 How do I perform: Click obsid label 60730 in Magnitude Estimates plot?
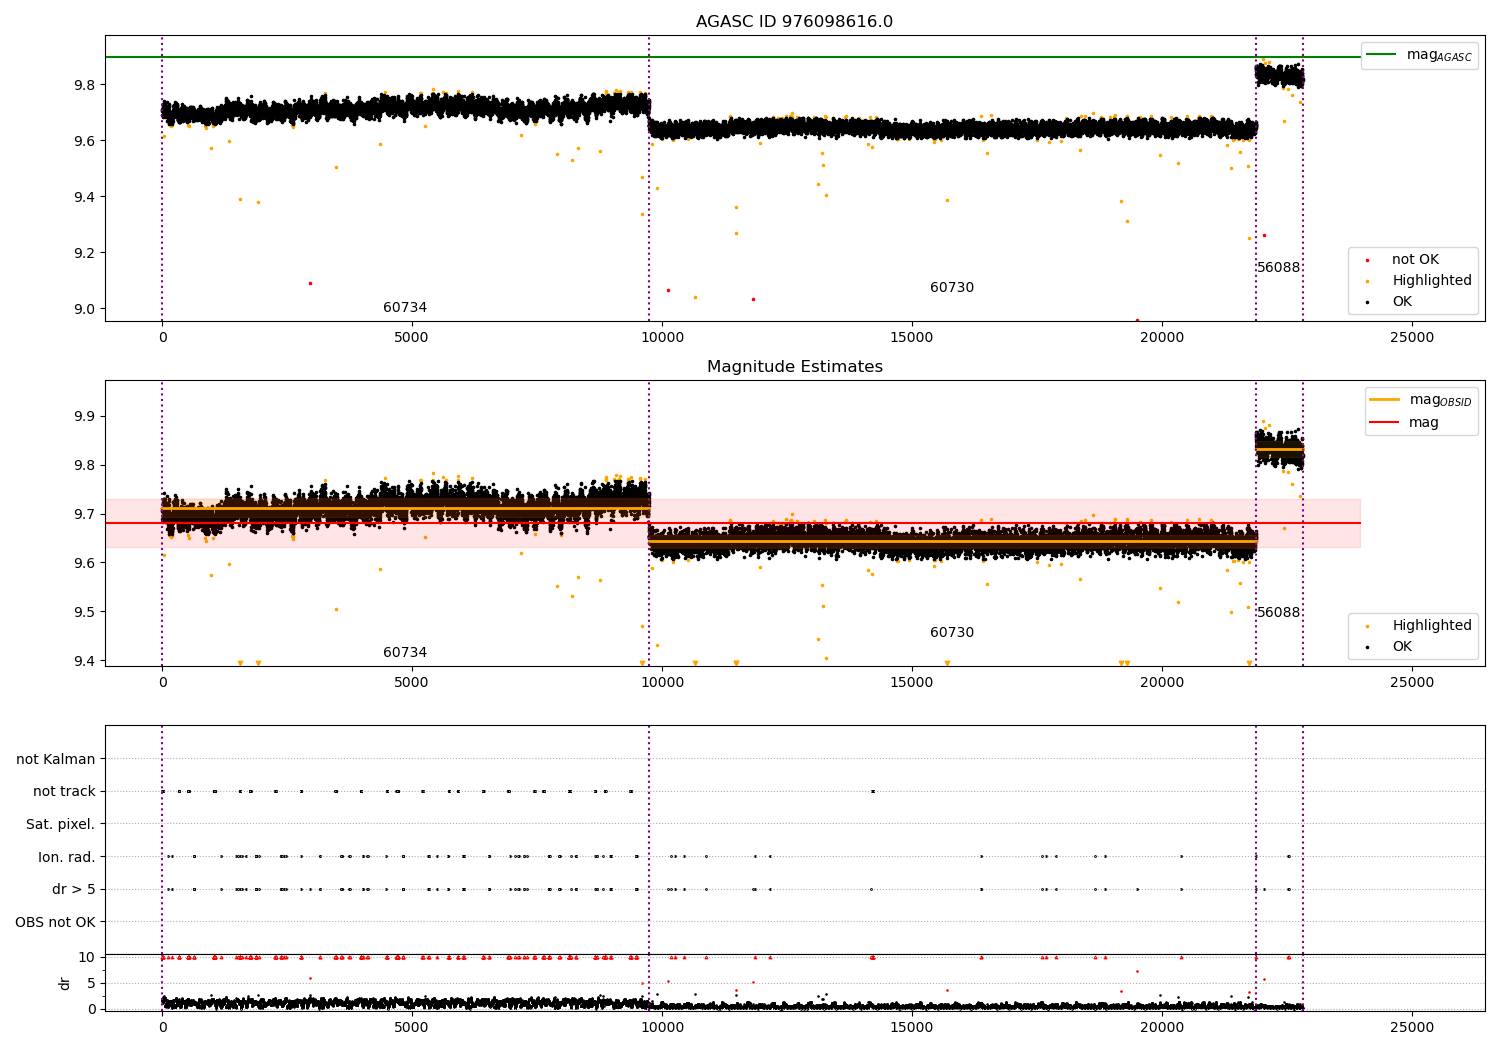click(952, 633)
